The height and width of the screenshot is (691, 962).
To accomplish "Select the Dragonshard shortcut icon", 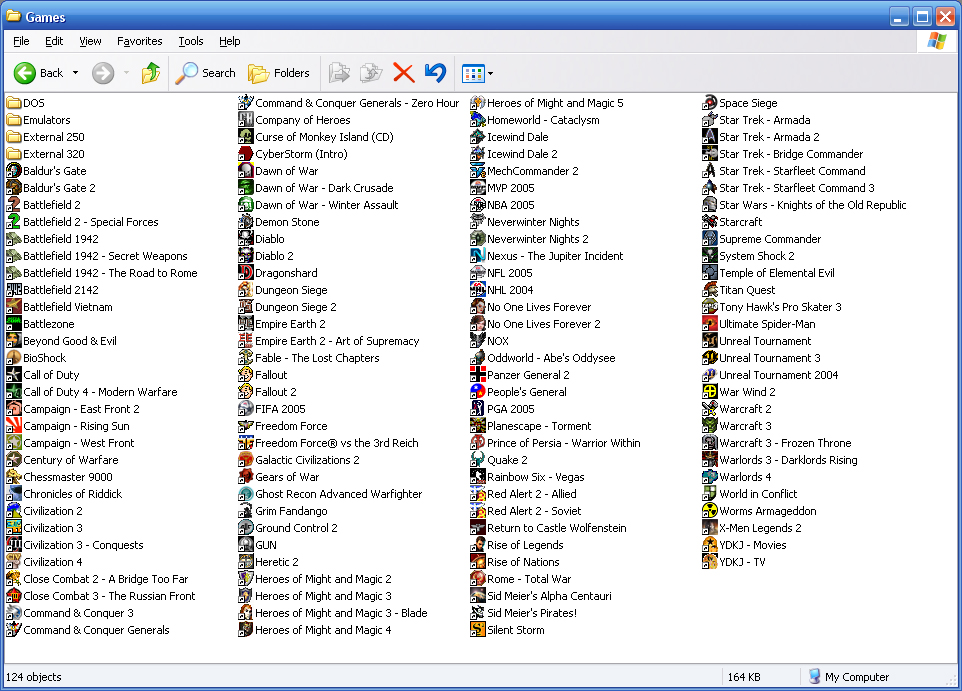I will click(246, 272).
